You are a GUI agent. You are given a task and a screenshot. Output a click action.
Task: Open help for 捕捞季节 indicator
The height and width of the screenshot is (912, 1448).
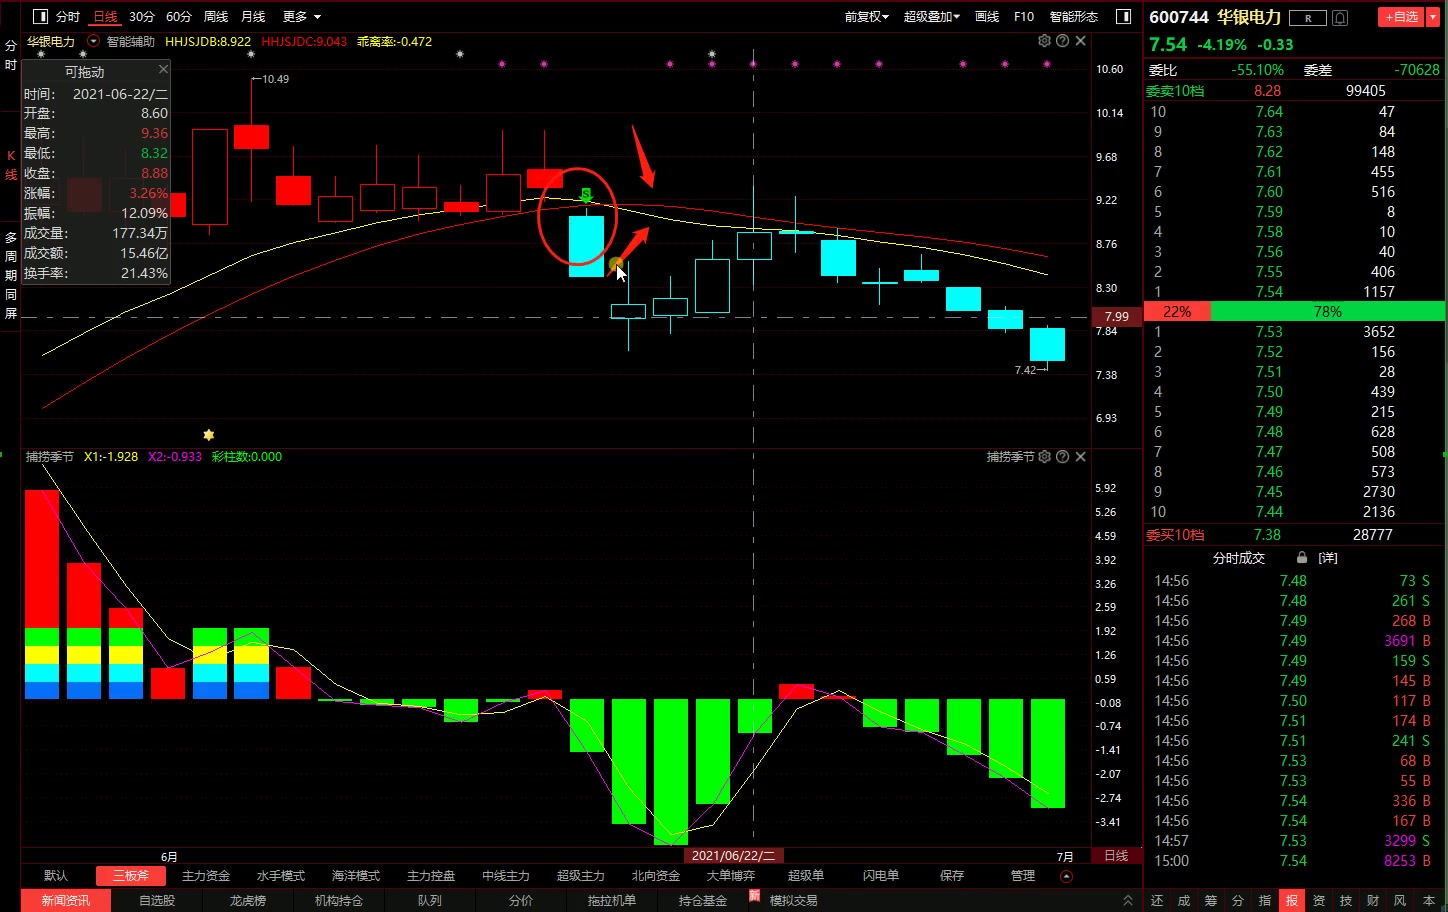pyautogui.click(x=1062, y=456)
